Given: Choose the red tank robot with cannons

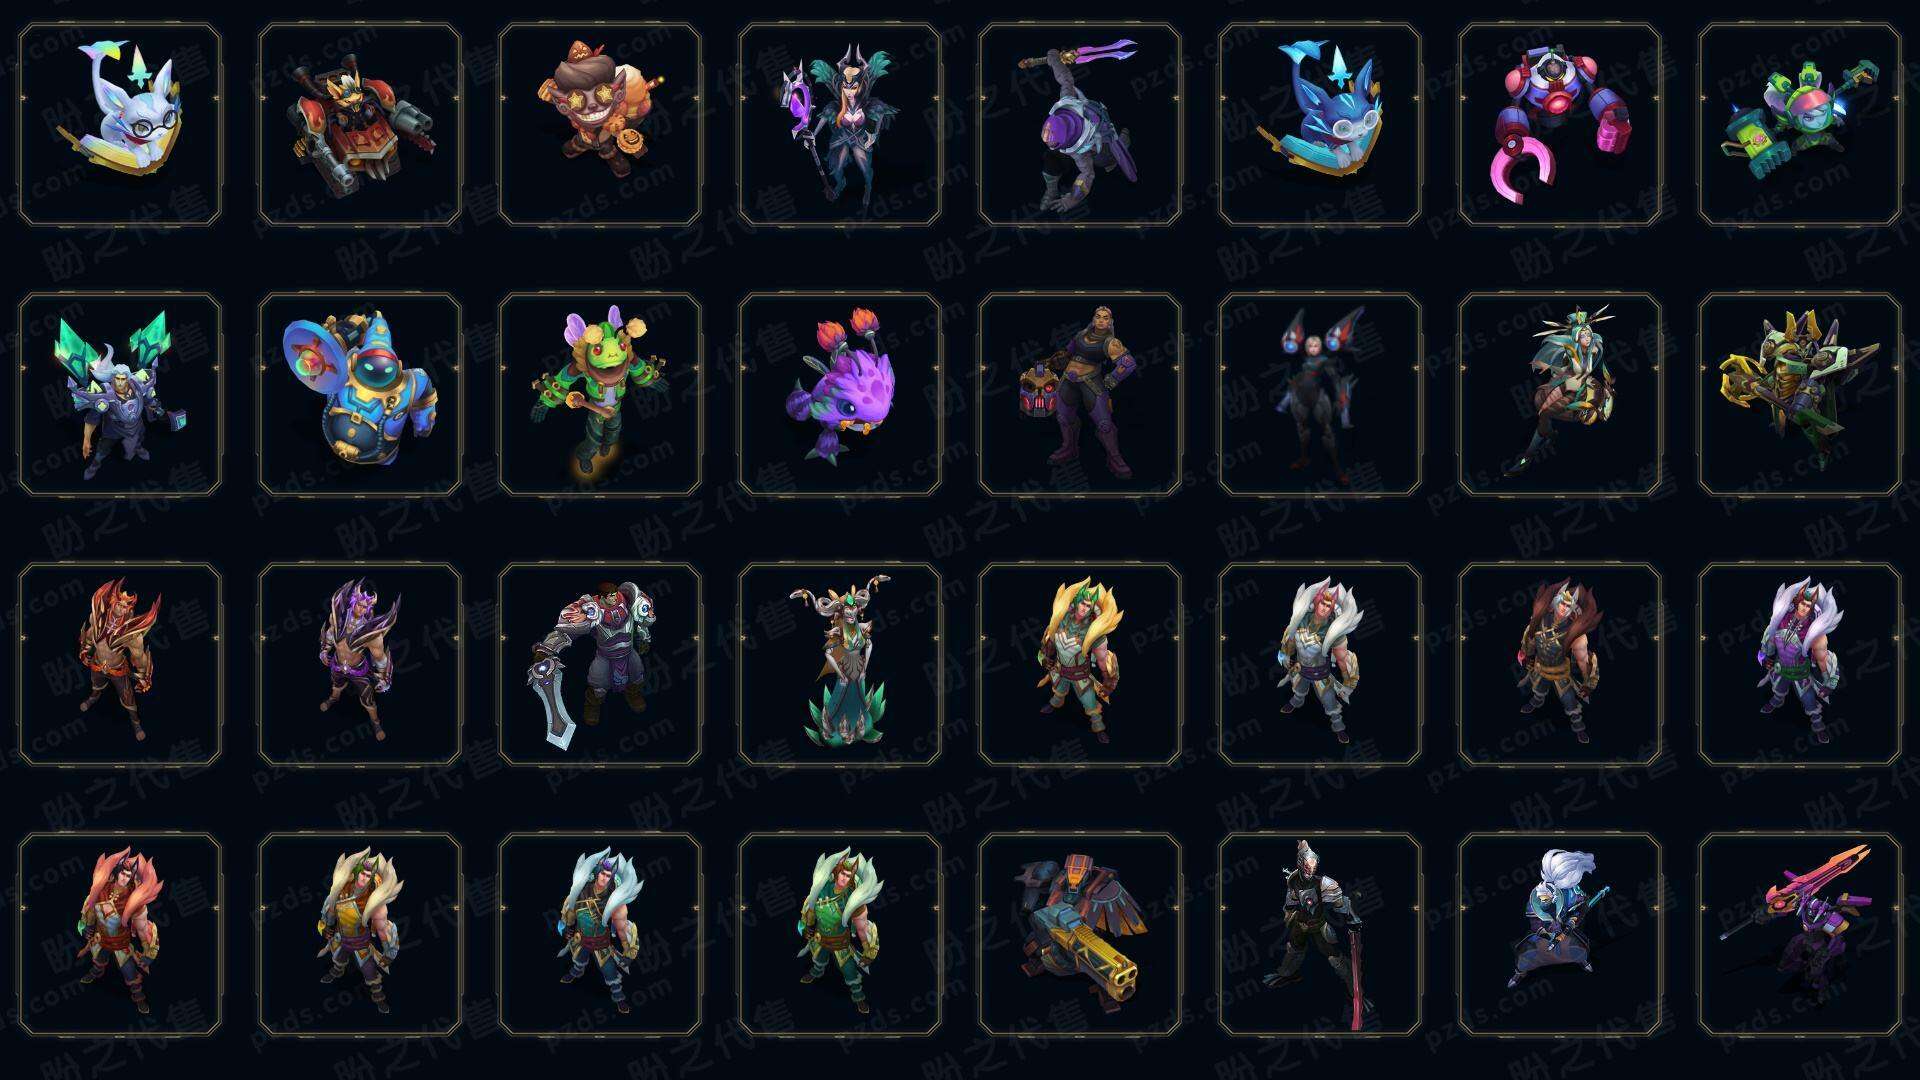Looking at the screenshot, I should [360, 125].
